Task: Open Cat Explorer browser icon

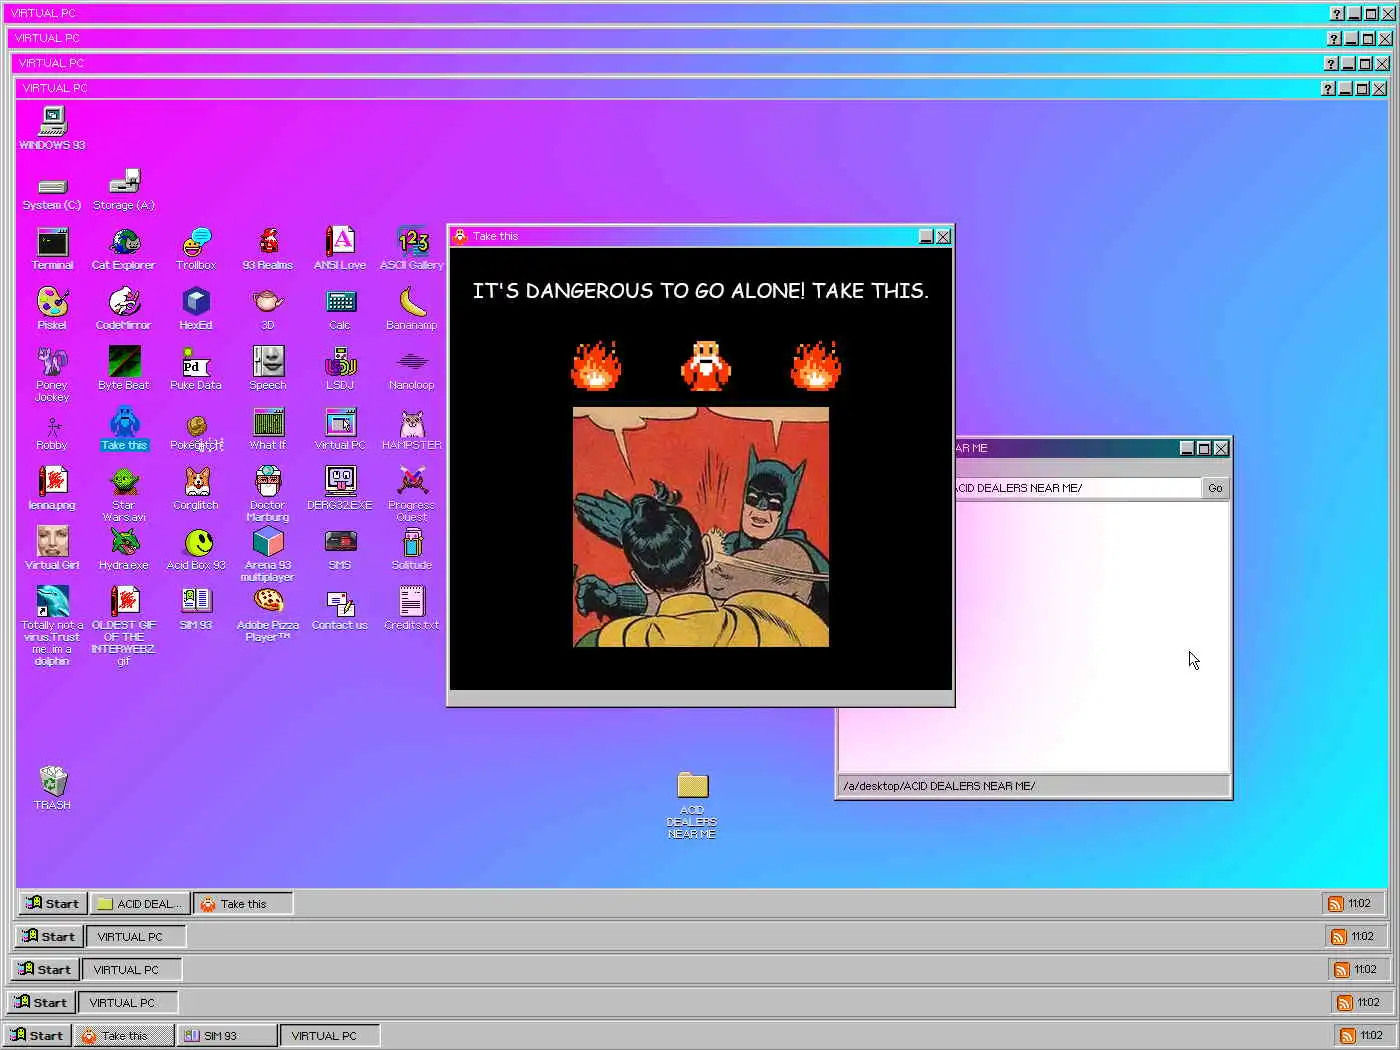Action: click(x=124, y=249)
